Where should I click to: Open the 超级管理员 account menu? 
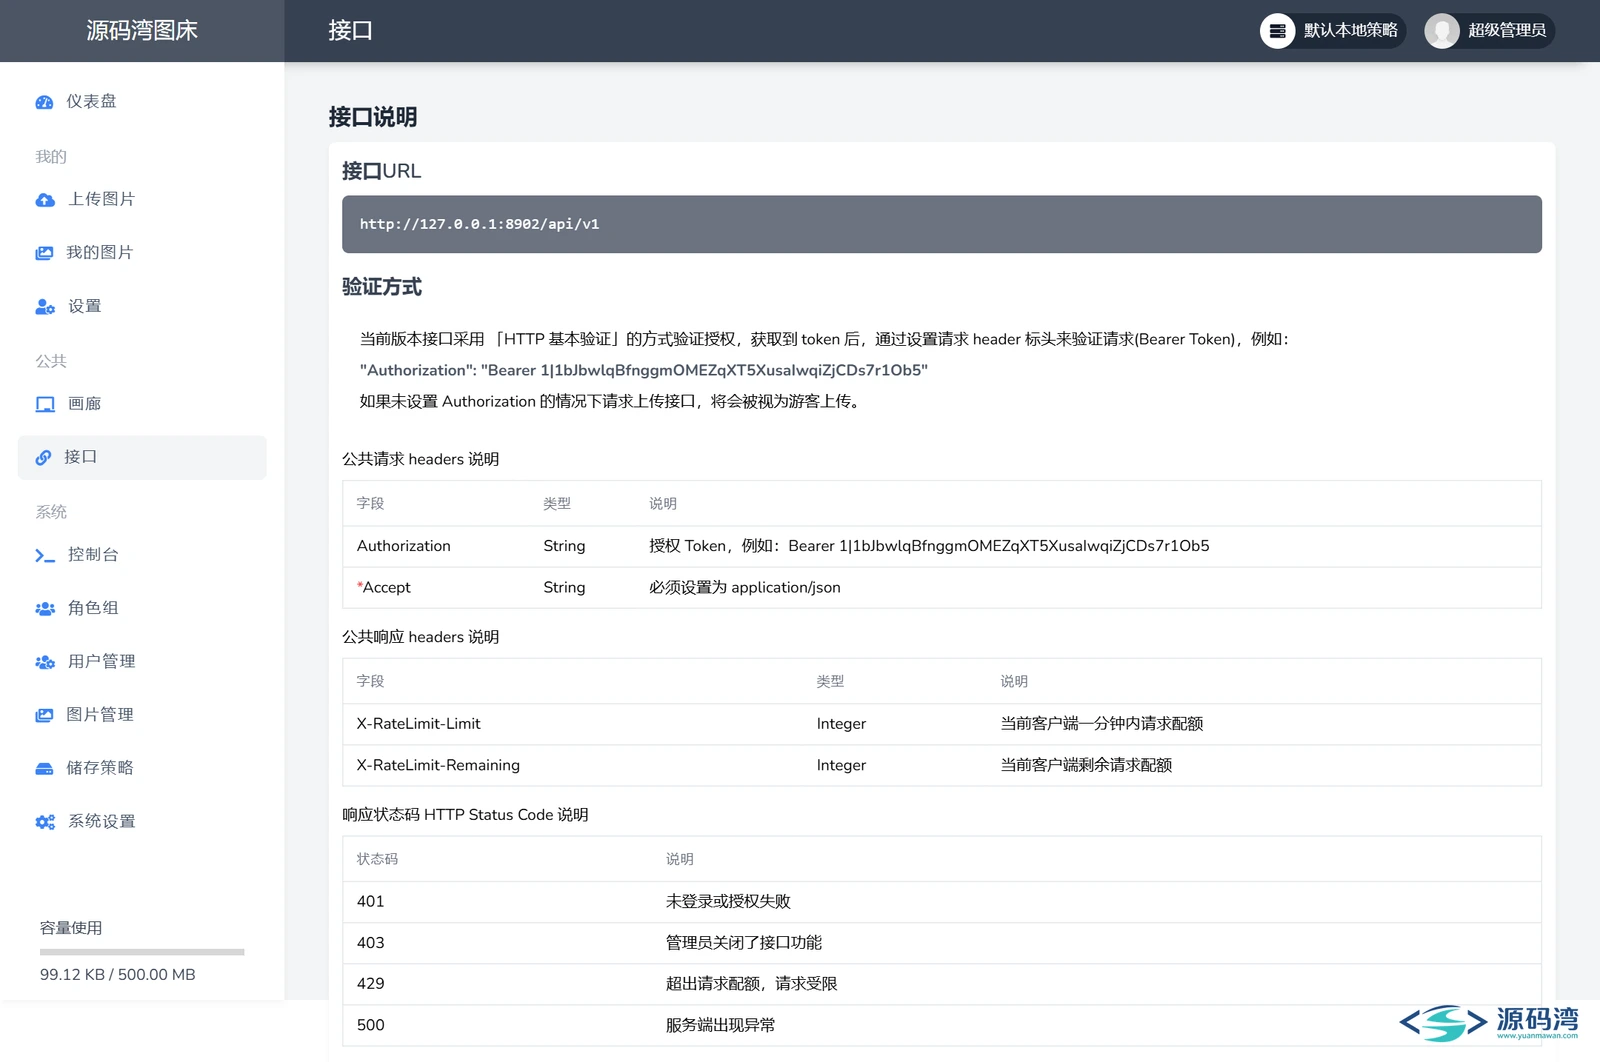click(1490, 31)
